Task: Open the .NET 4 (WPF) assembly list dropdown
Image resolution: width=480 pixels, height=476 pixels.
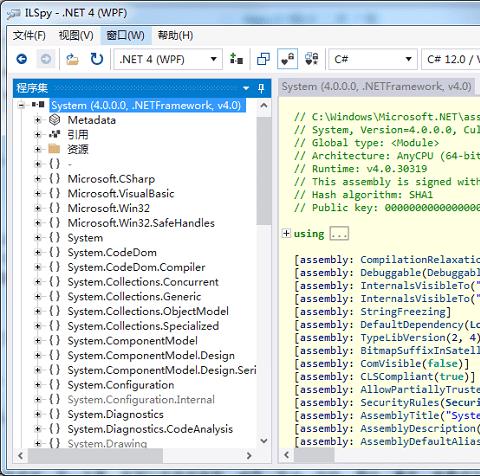Action: (168, 59)
